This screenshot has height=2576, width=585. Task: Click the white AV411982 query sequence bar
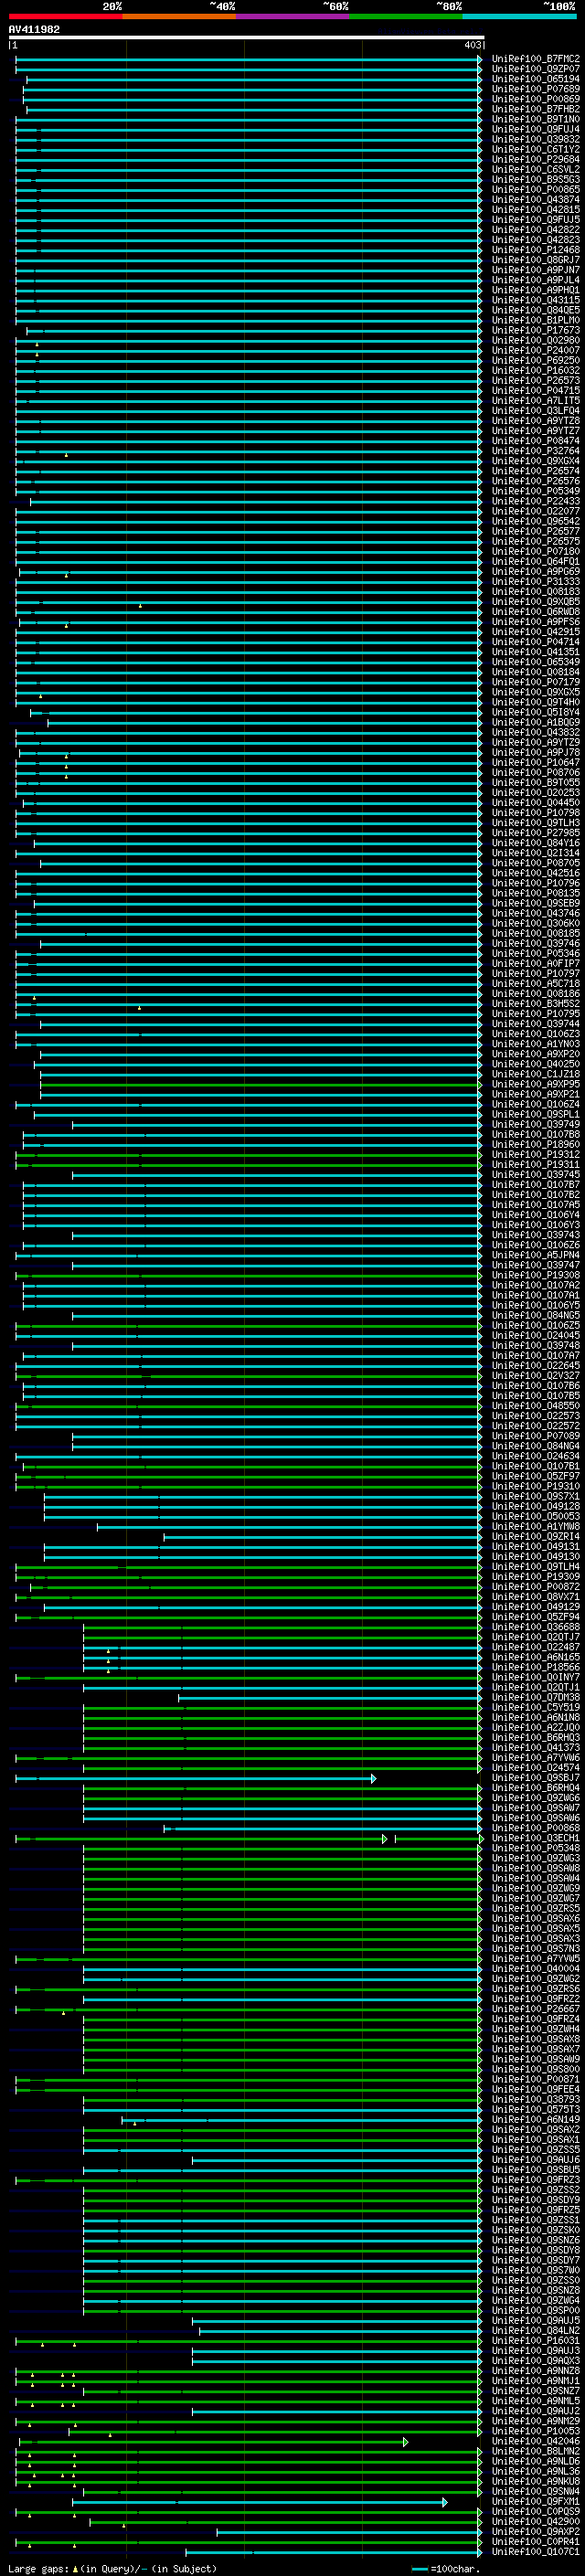tap(246, 38)
